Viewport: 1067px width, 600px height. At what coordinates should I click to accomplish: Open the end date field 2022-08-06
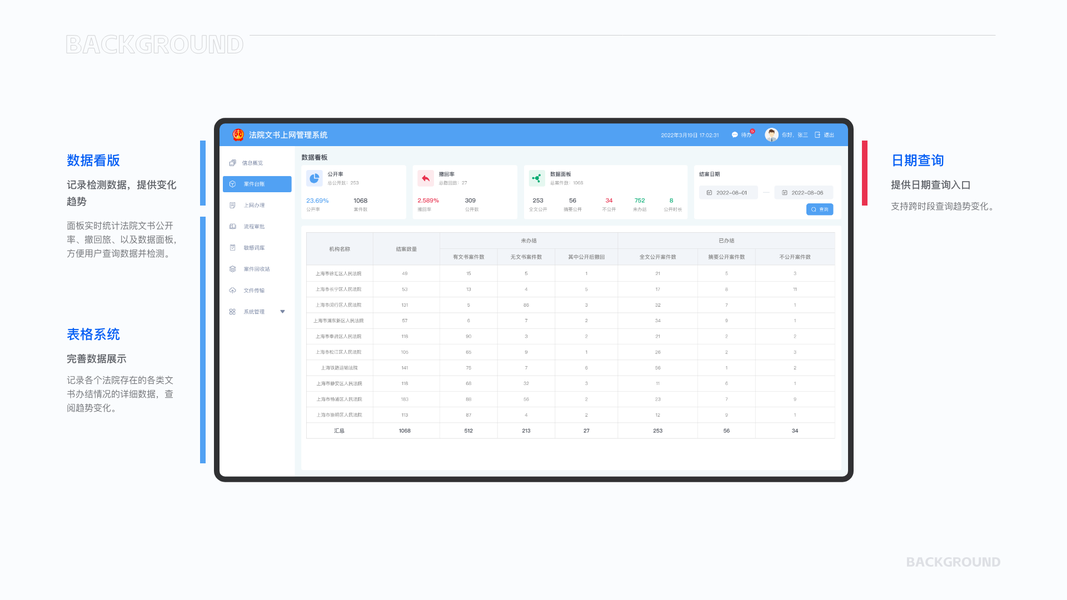pos(804,193)
